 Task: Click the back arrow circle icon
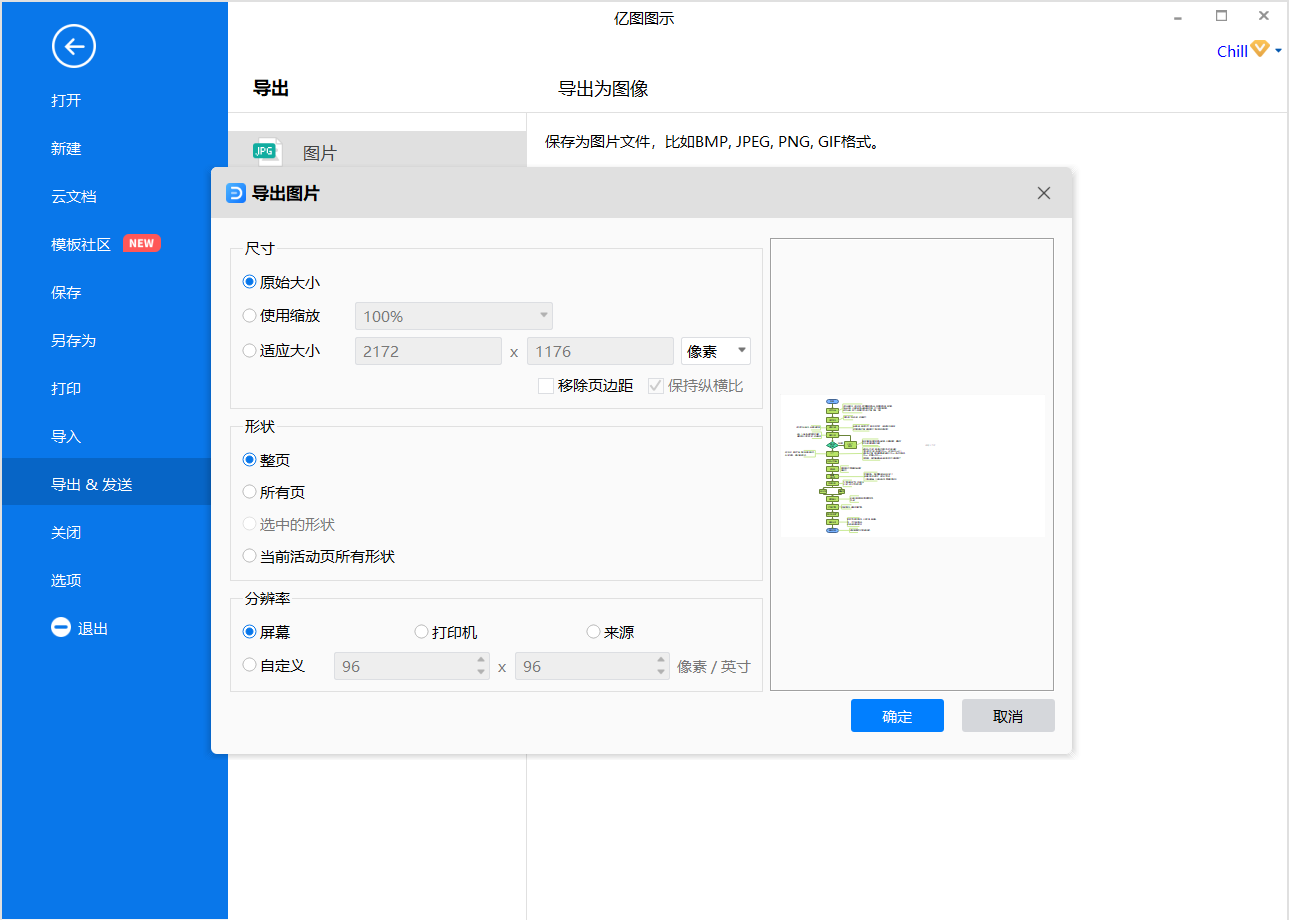74,46
